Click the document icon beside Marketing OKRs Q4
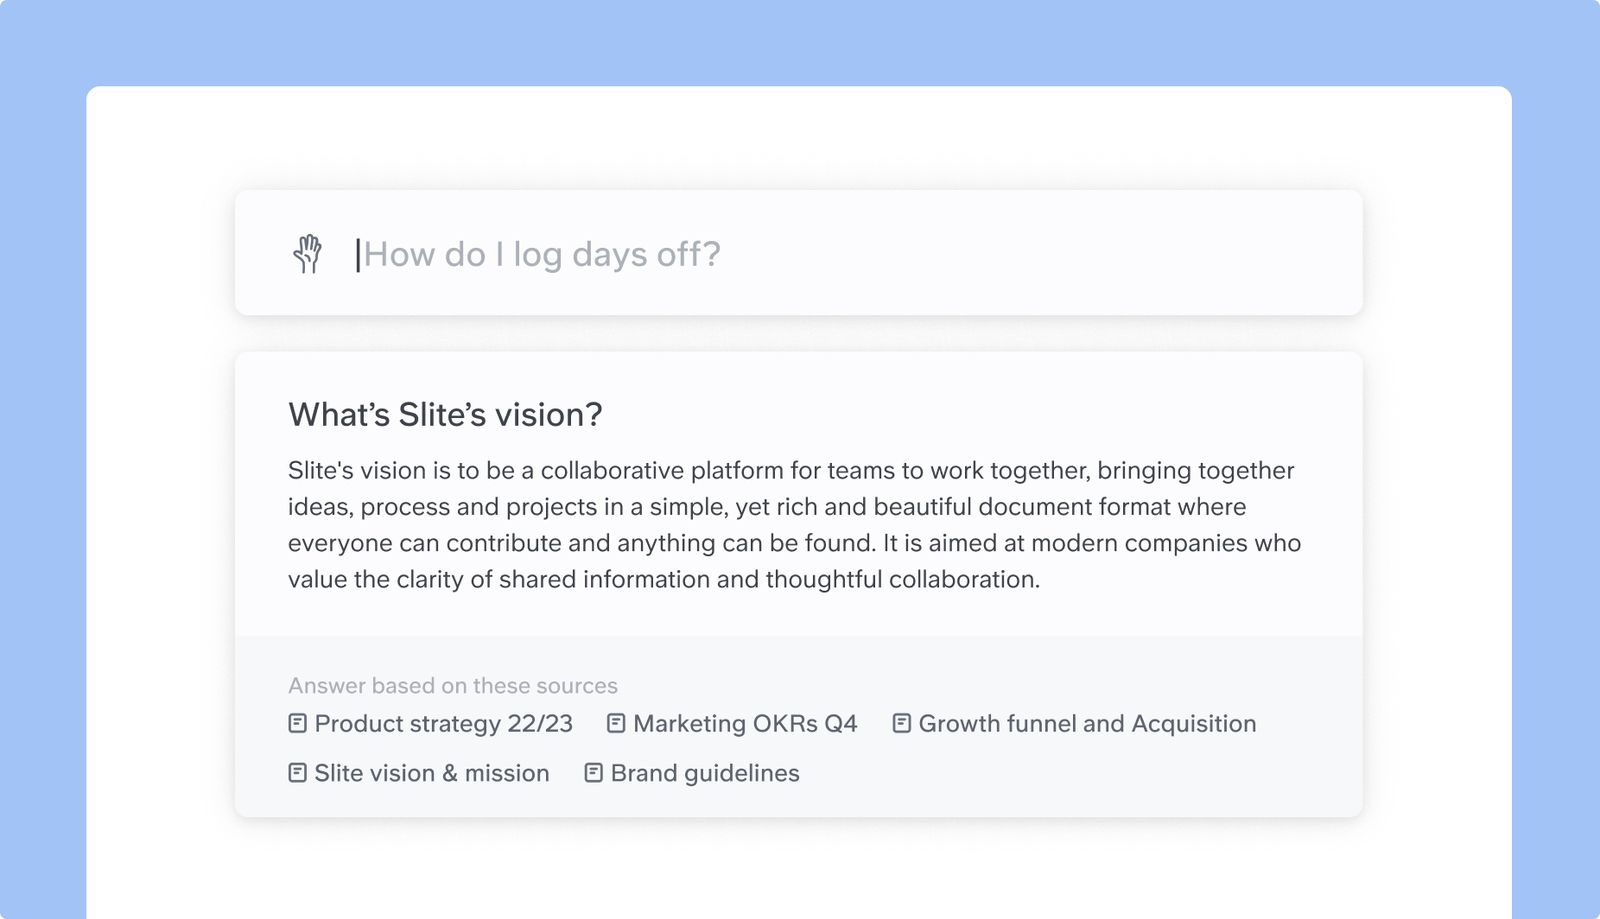 click(616, 723)
